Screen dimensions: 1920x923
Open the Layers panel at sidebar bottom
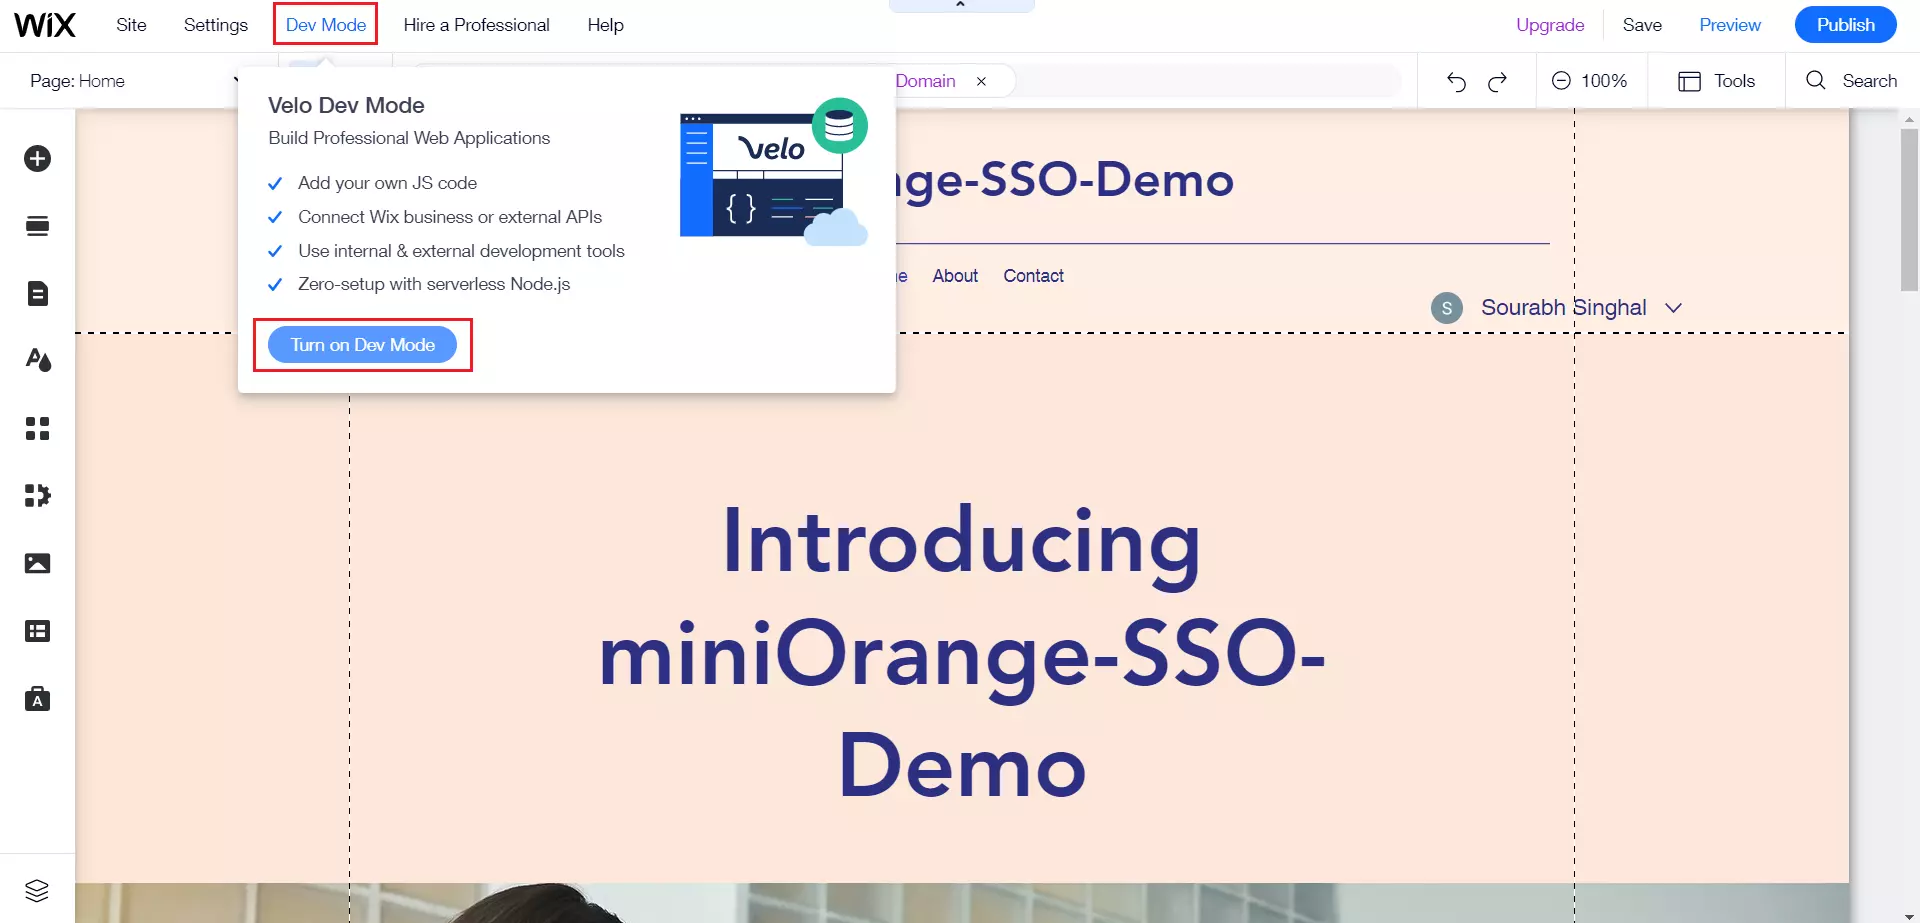pyautogui.click(x=38, y=890)
